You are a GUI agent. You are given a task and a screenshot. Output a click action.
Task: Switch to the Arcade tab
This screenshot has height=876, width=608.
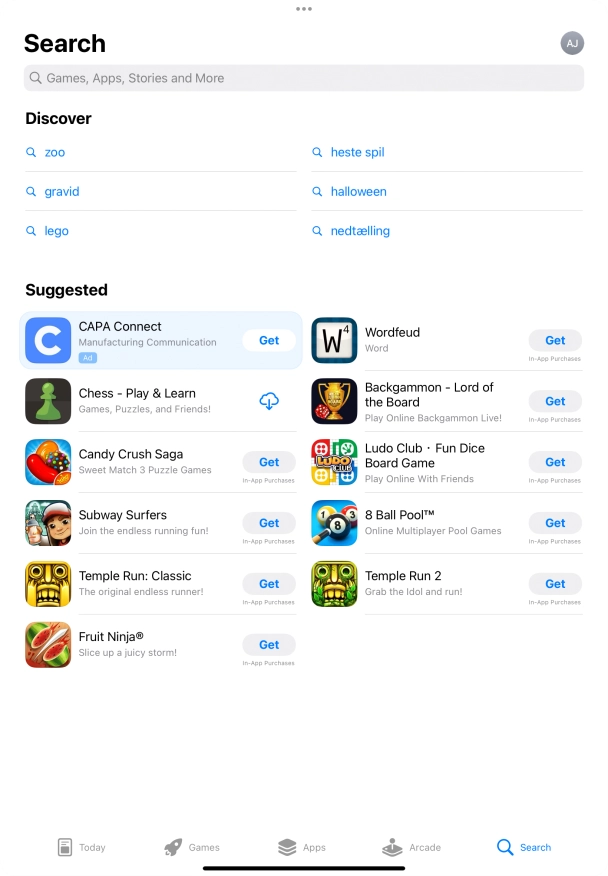point(411,847)
